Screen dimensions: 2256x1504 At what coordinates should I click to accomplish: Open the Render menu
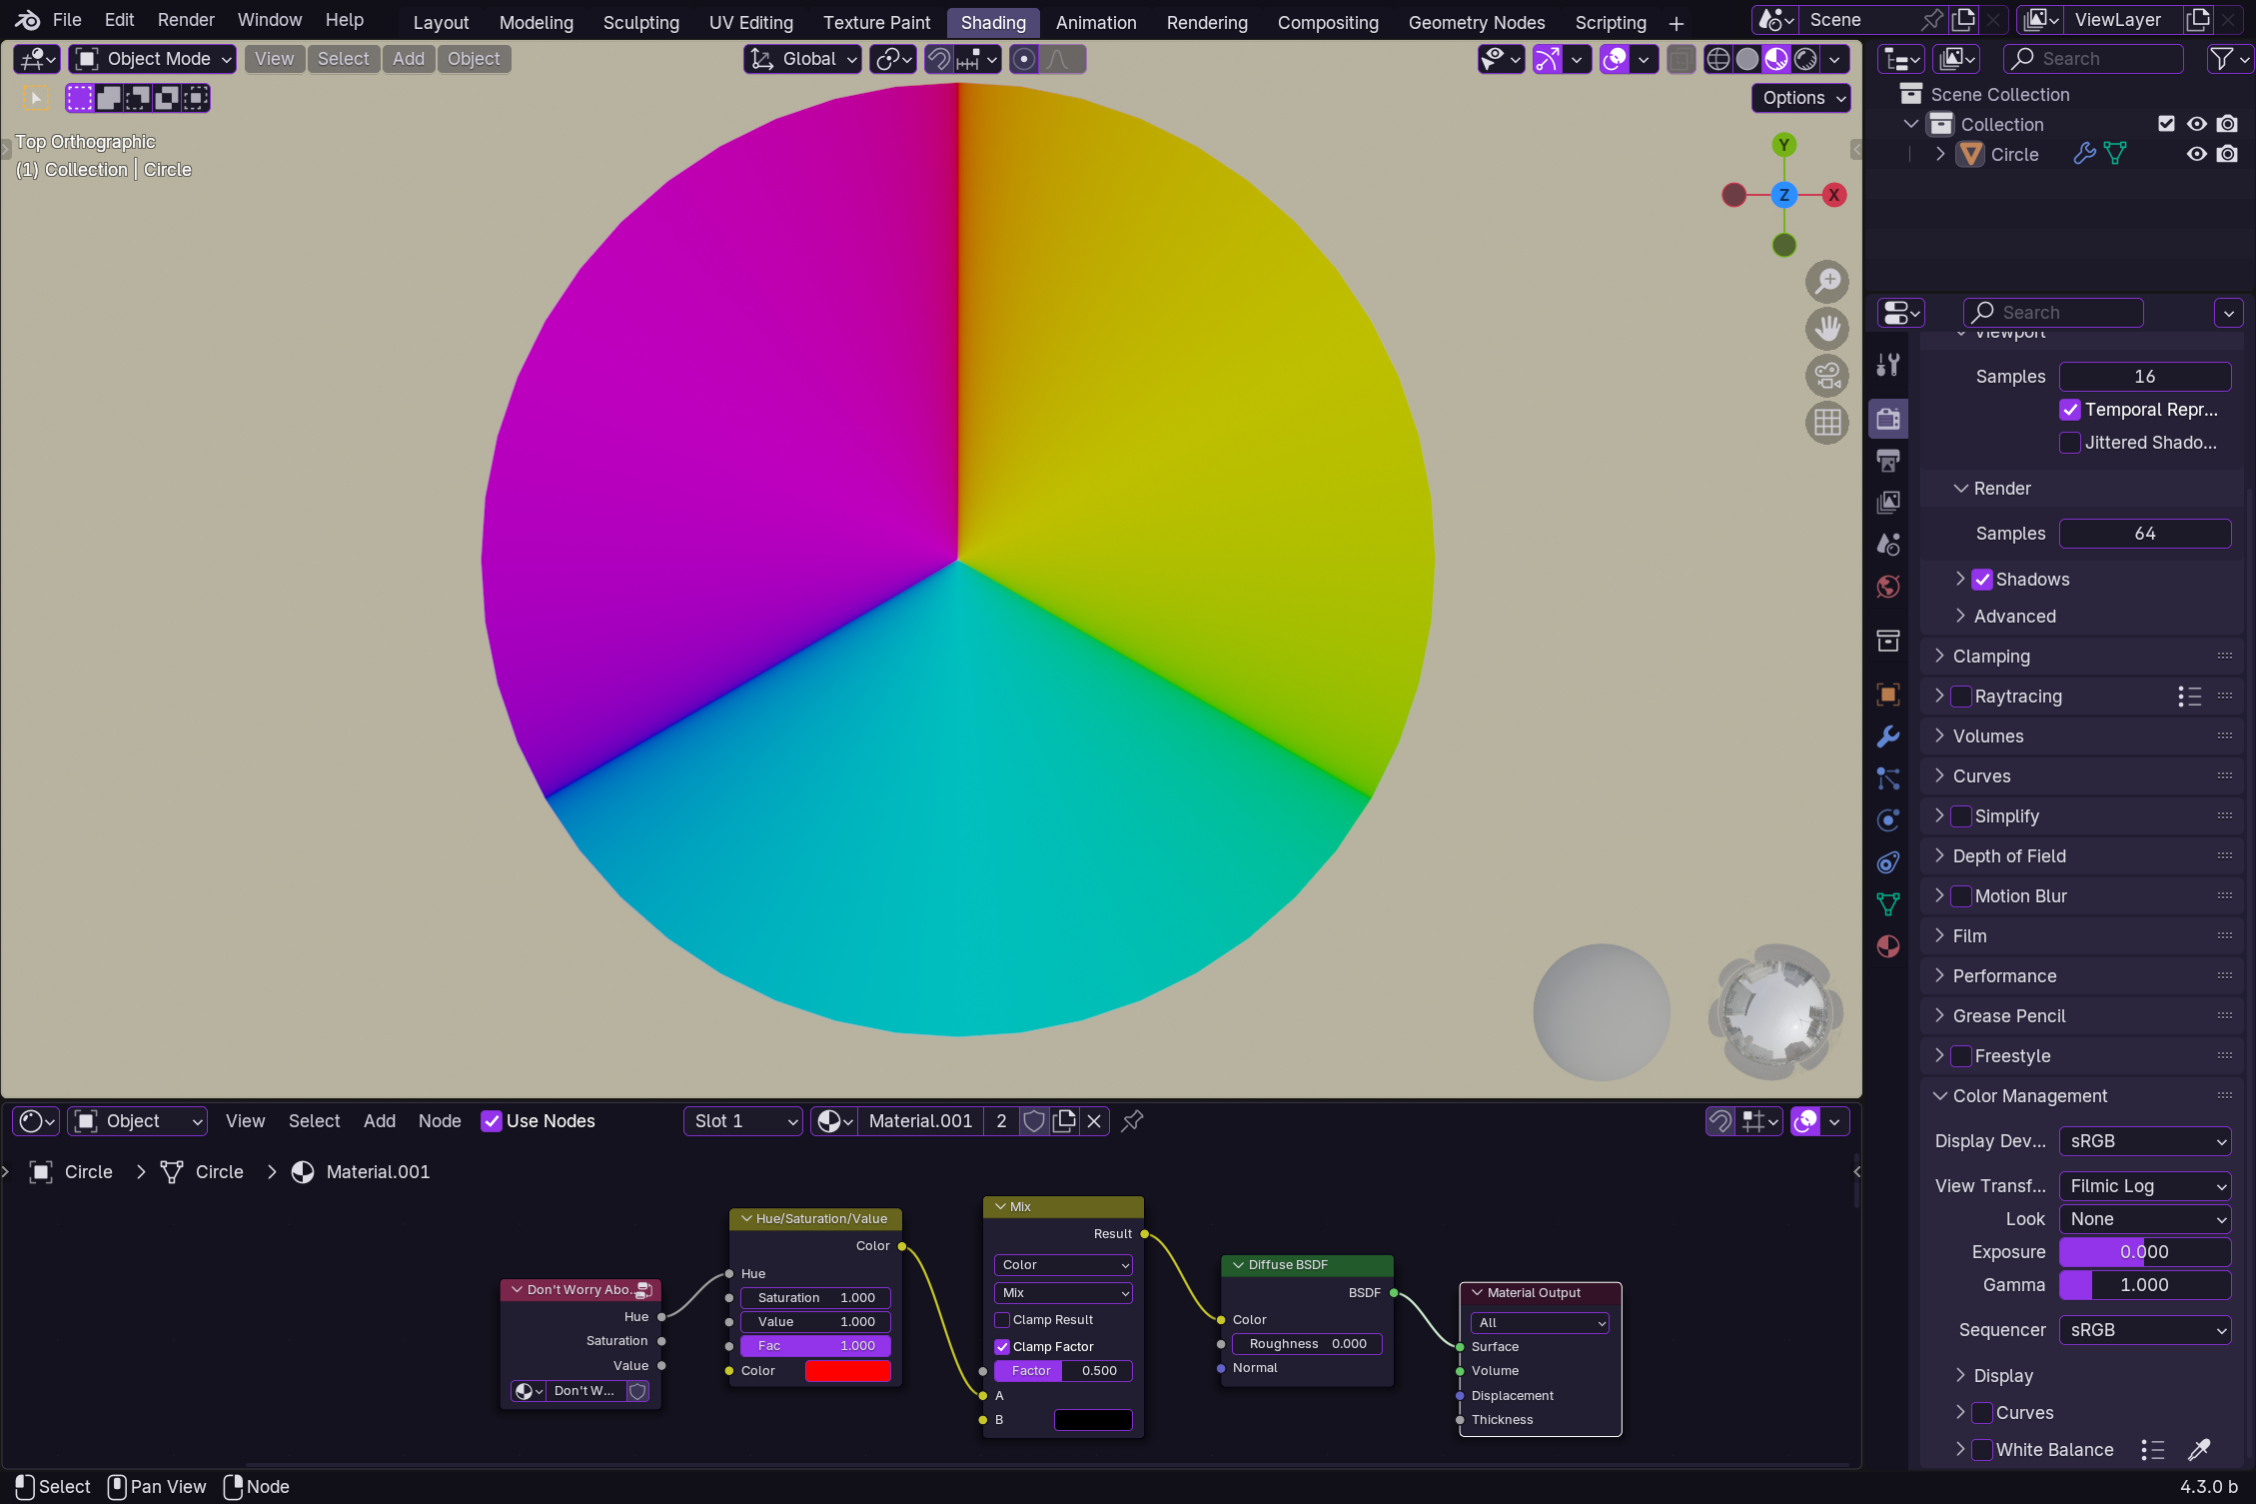pos(185,20)
